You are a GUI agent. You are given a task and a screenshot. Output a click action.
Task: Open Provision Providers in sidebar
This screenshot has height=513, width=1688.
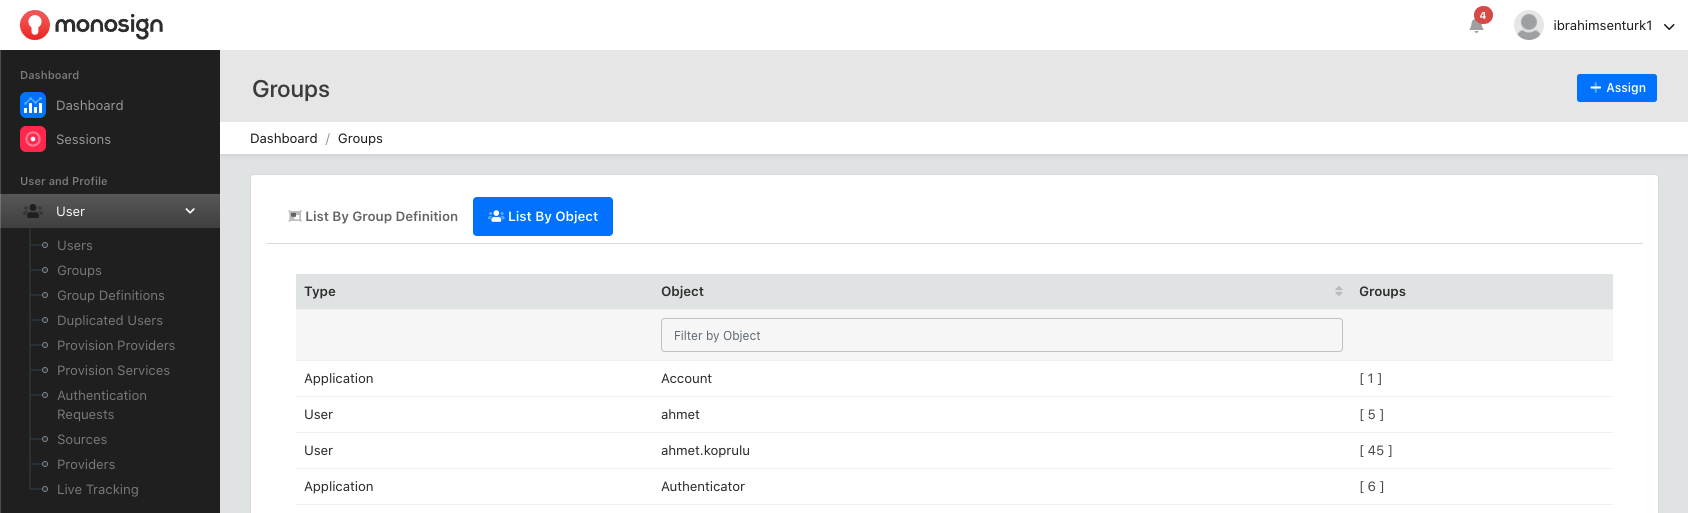(x=116, y=345)
